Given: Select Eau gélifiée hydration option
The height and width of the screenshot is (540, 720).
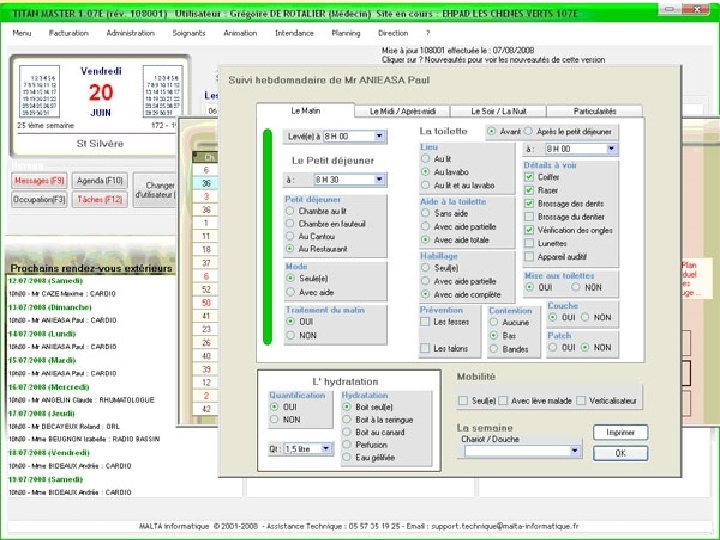Looking at the screenshot, I should coord(347,457).
